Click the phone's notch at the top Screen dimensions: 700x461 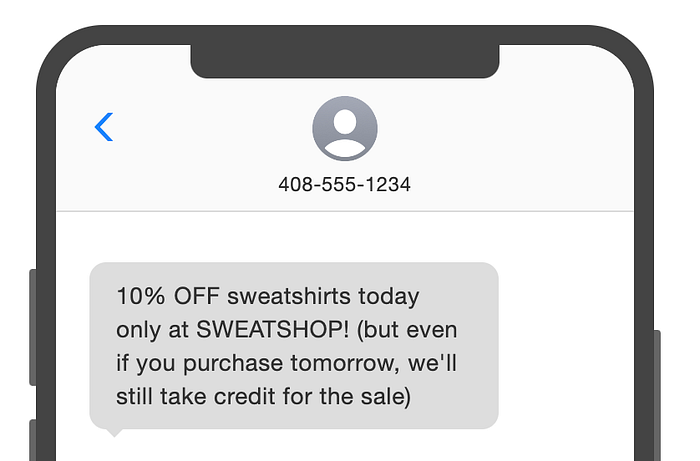(345, 61)
